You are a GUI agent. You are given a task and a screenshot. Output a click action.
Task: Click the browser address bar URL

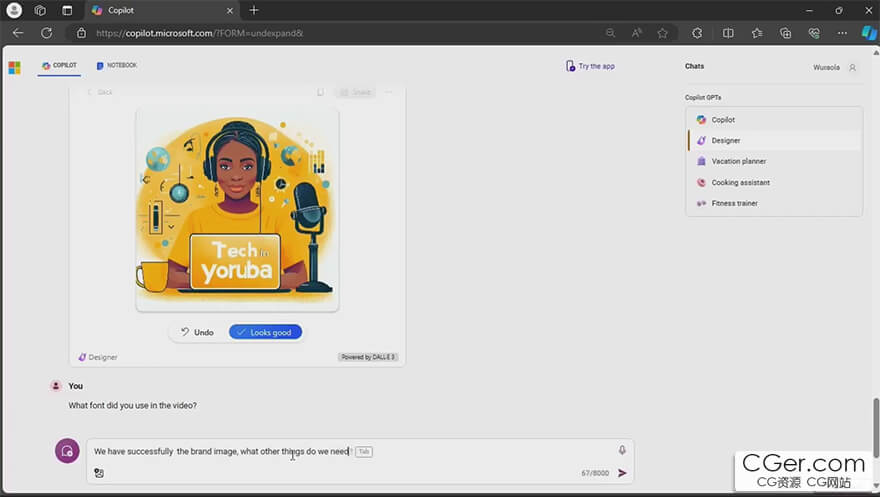click(x=199, y=33)
